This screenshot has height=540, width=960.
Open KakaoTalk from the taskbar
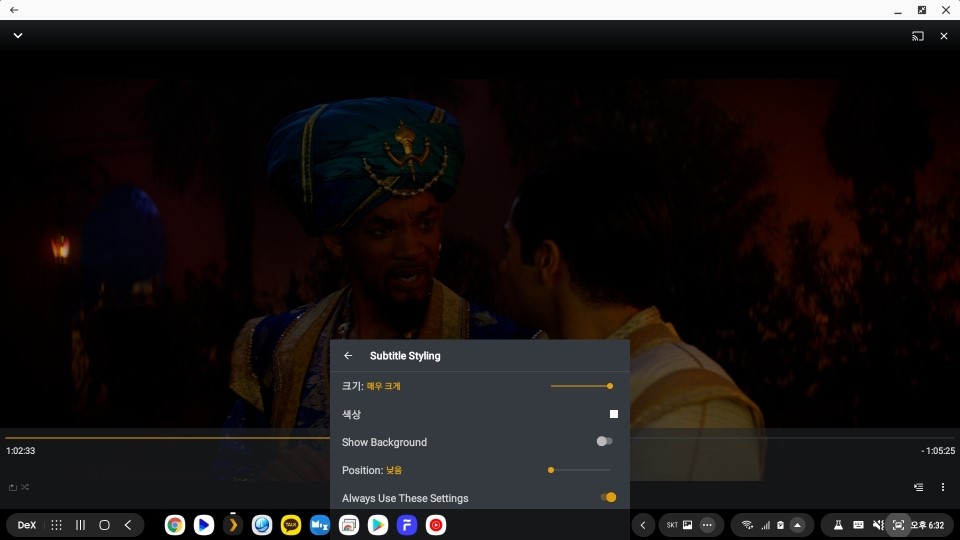291,525
